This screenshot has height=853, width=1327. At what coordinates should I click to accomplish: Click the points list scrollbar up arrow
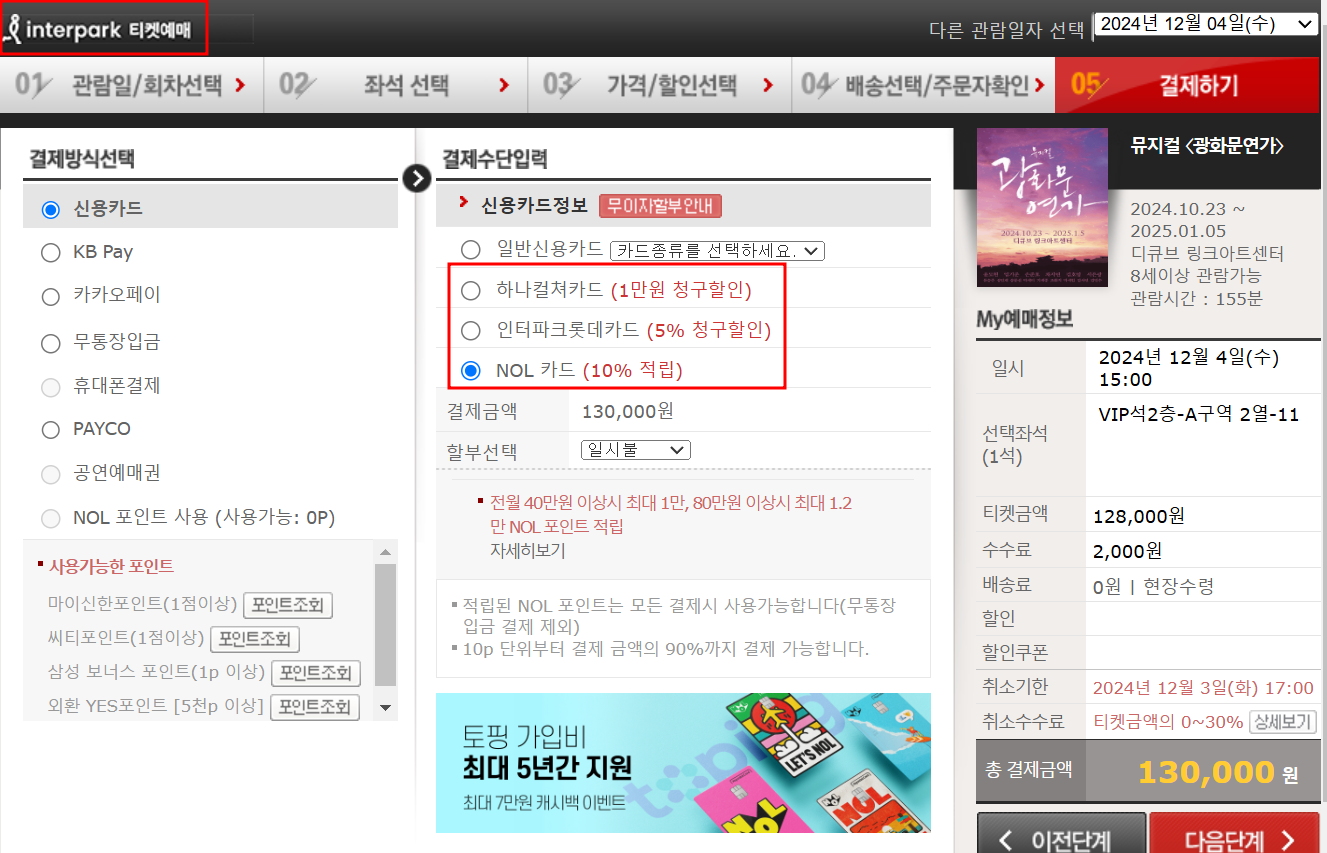click(x=386, y=552)
